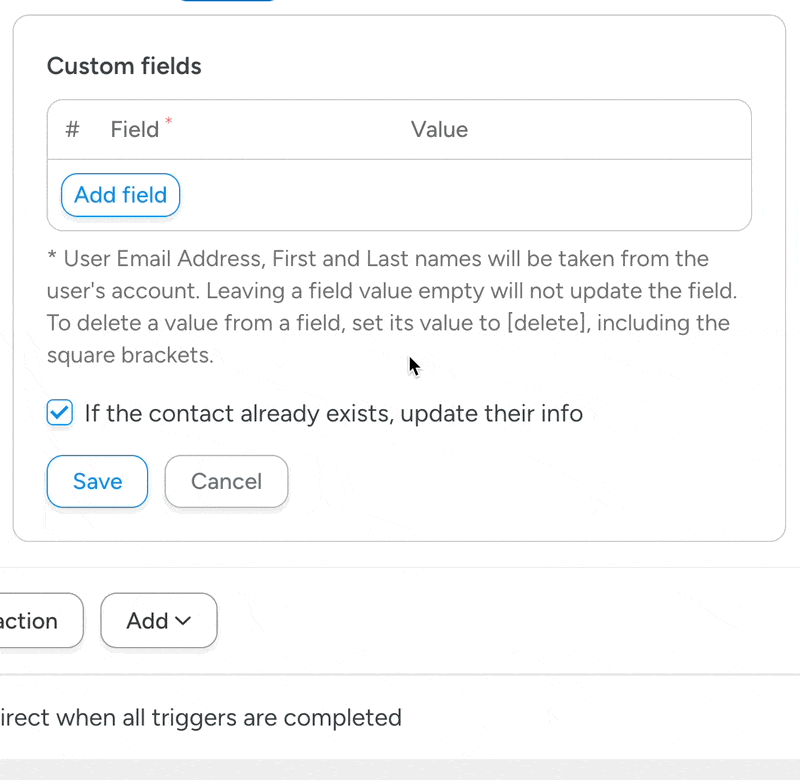Click the Add field button
The width and height of the screenshot is (800, 780).
pos(120,195)
